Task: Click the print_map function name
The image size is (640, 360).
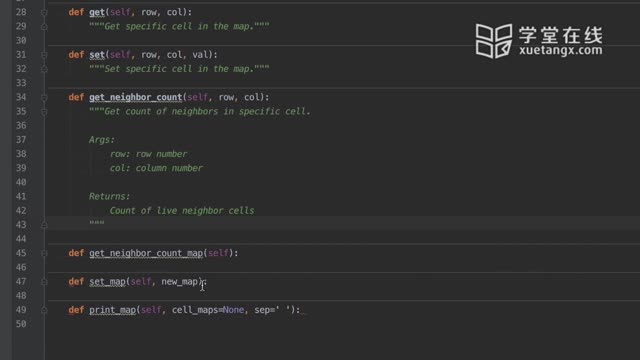Action: click(113, 310)
